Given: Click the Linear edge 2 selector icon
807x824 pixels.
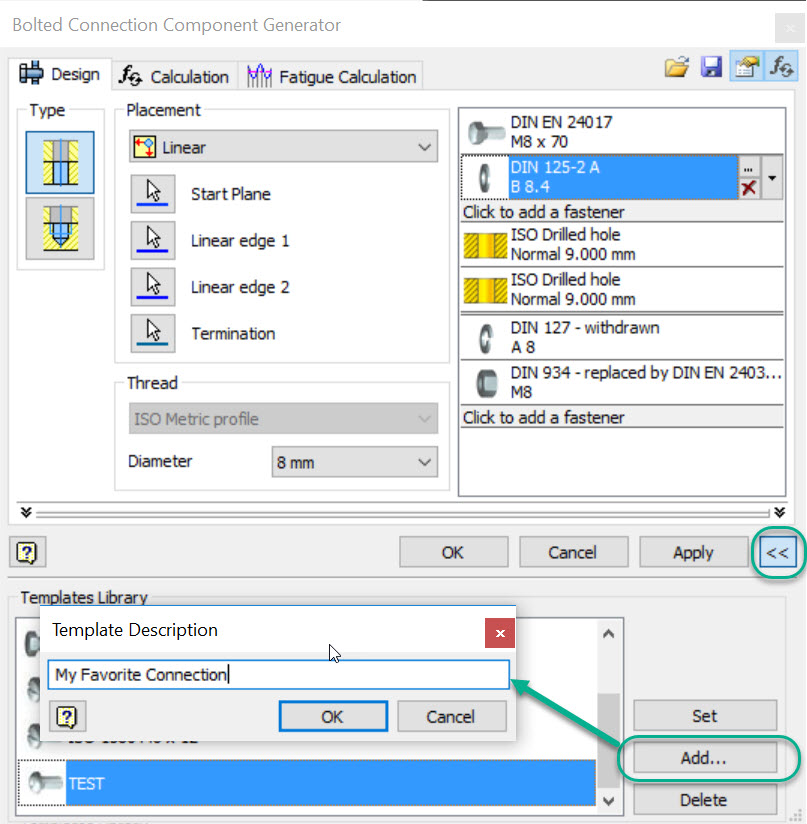Looking at the screenshot, I should [153, 287].
